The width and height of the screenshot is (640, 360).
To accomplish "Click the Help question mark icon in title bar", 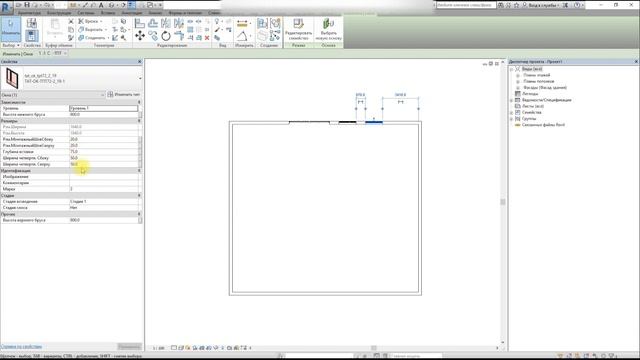I will 577,5.
